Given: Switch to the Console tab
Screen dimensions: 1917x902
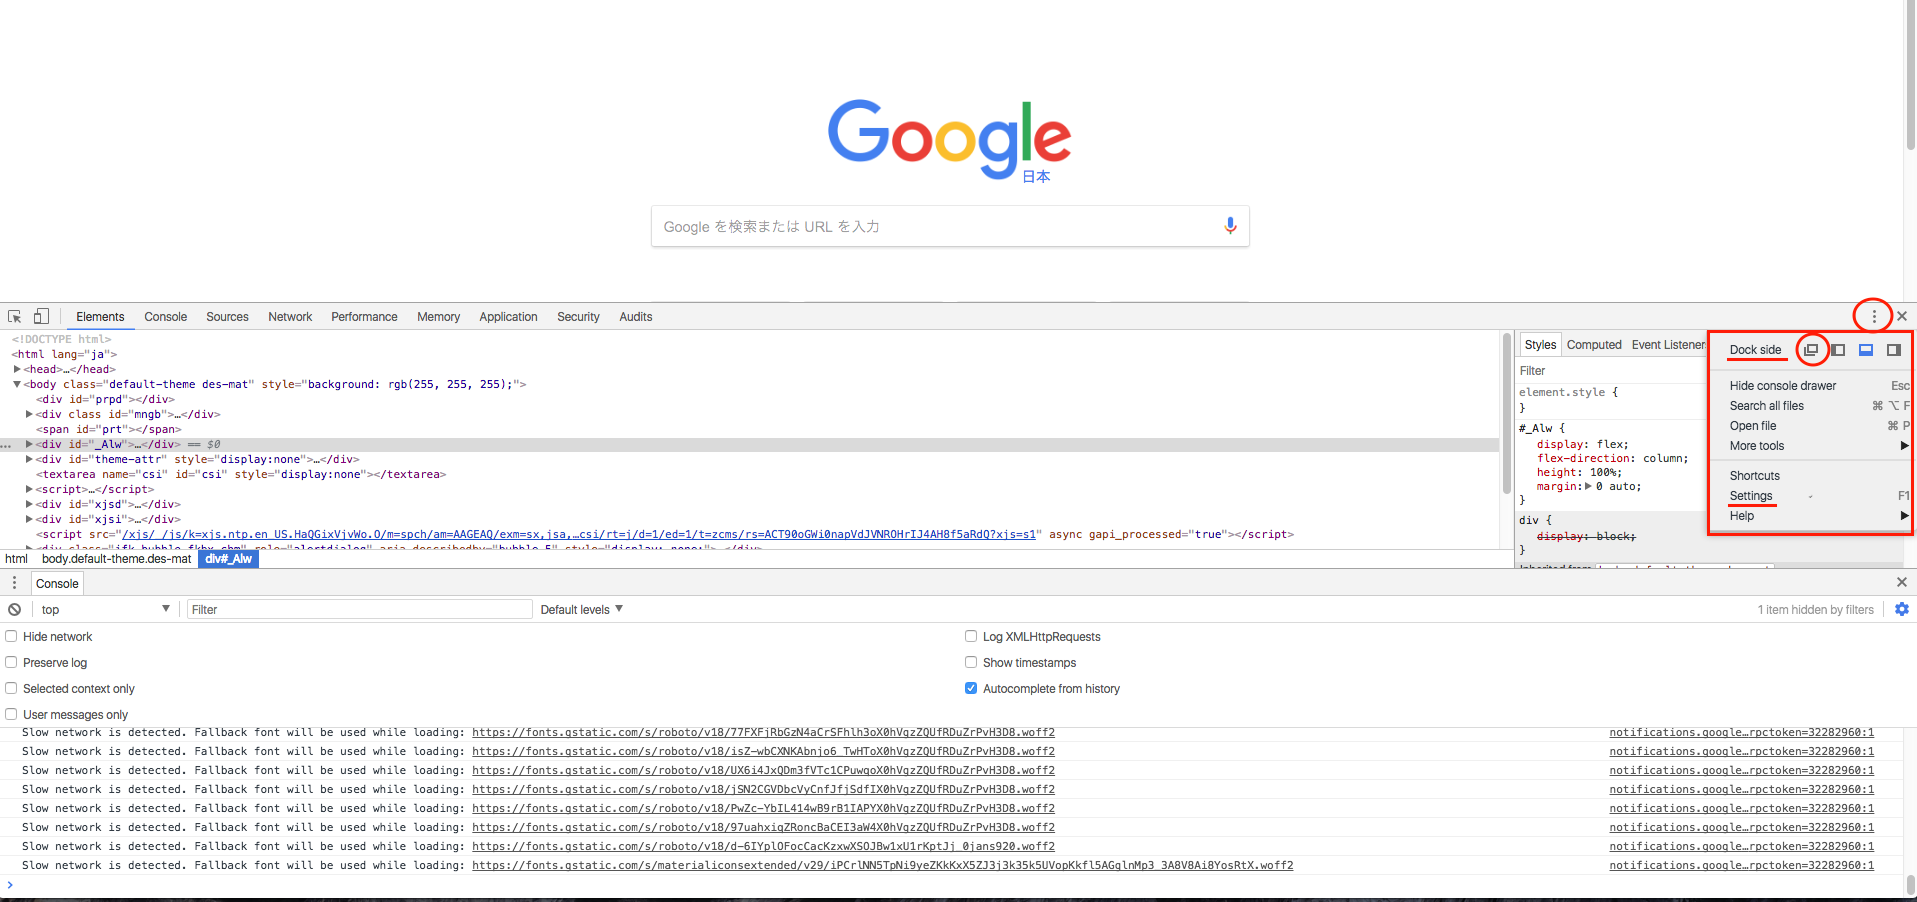Looking at the screenshot, I should 166,317.
